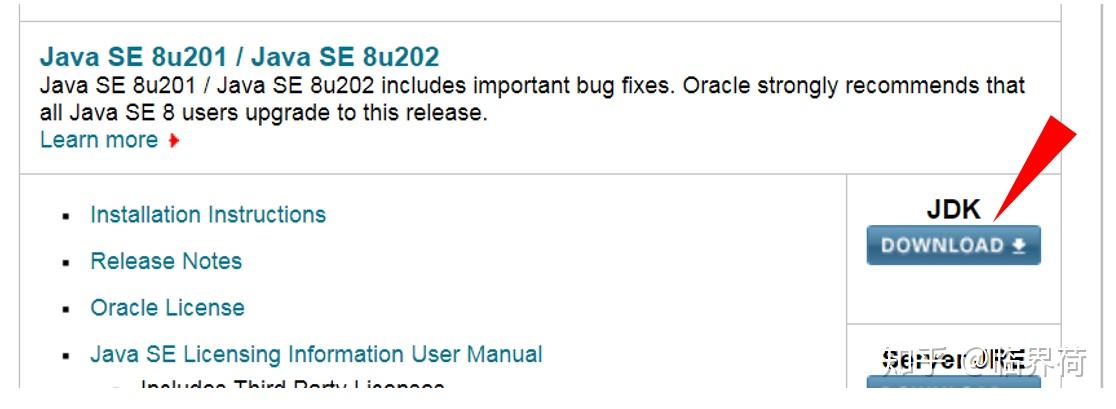The image size is (1116, 409).
Task: Click the Zhihu watermark text
Action: click(984, 362)
